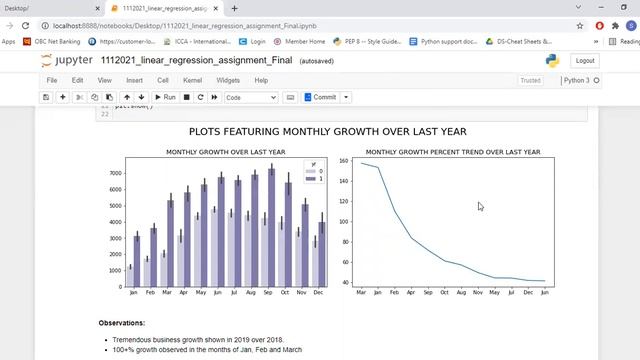The image size is (640, 360).
Task: Copy selected cells icon
Action: click(x=95, y=97)
